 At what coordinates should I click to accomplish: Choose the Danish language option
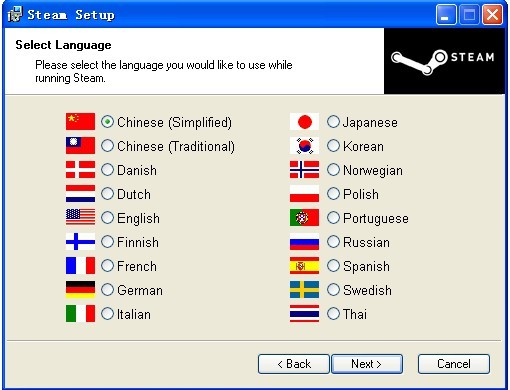(x=107, y=170)
